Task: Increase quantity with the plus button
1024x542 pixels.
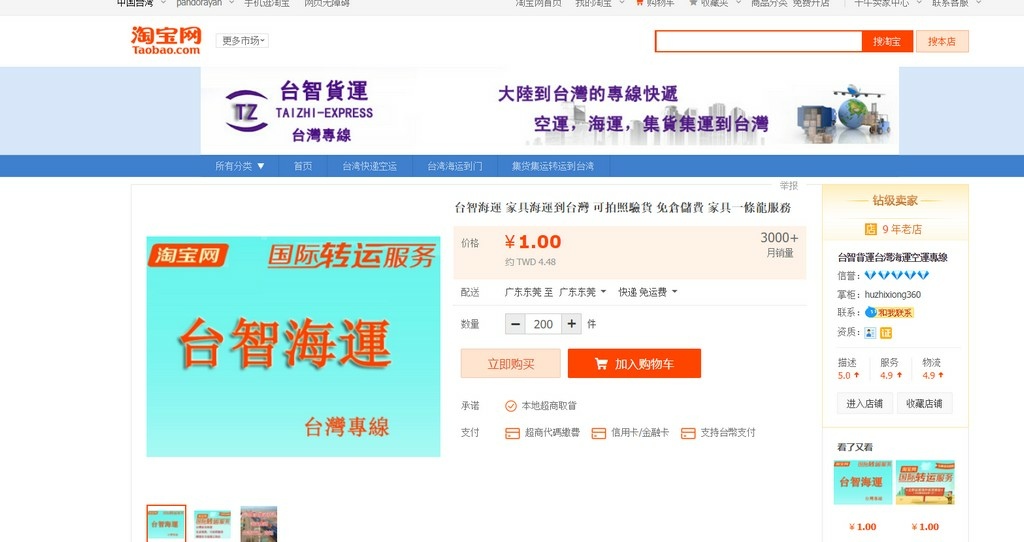Action: 571,324
